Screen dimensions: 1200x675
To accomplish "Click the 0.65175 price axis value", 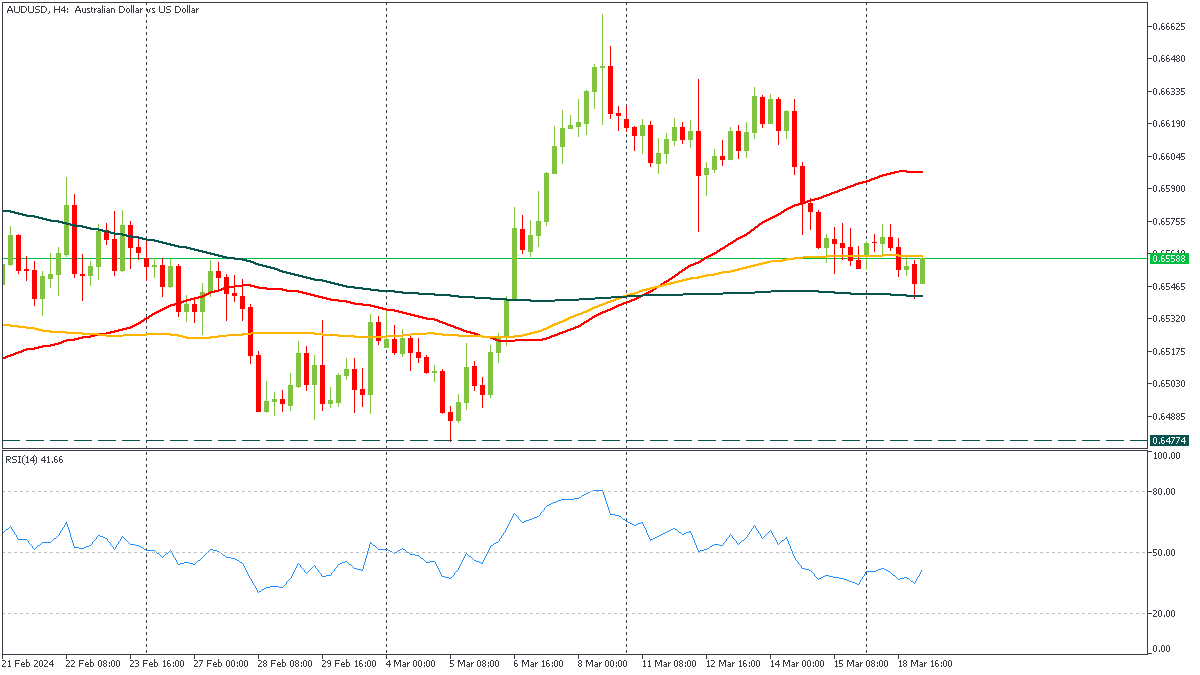I will click(x=1169, y=351).
